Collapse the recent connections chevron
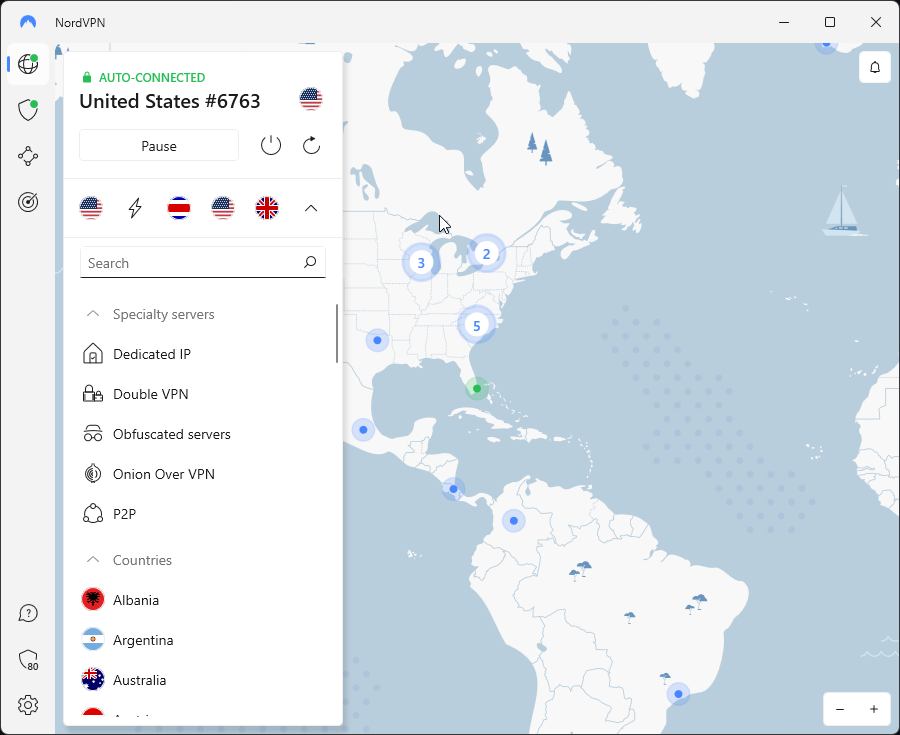900x735 pixels. pyautogui.click(x=311, y=208)
